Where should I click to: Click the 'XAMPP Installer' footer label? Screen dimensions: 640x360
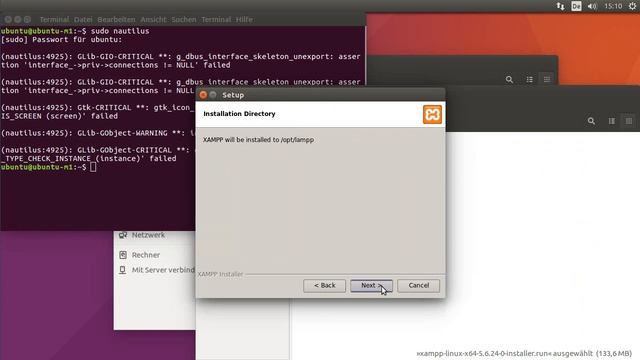(x=220, y=274)
